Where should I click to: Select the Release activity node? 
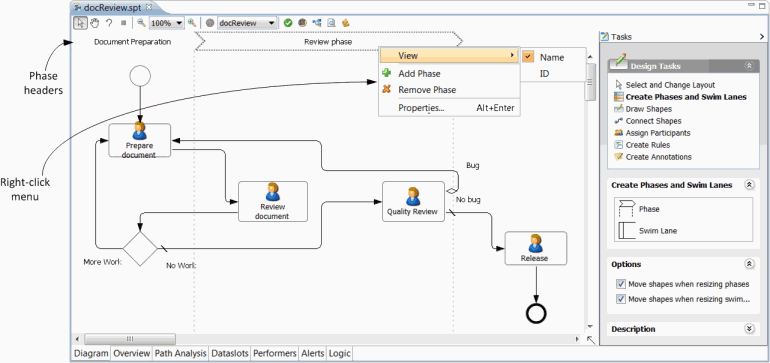pos(536,249)
